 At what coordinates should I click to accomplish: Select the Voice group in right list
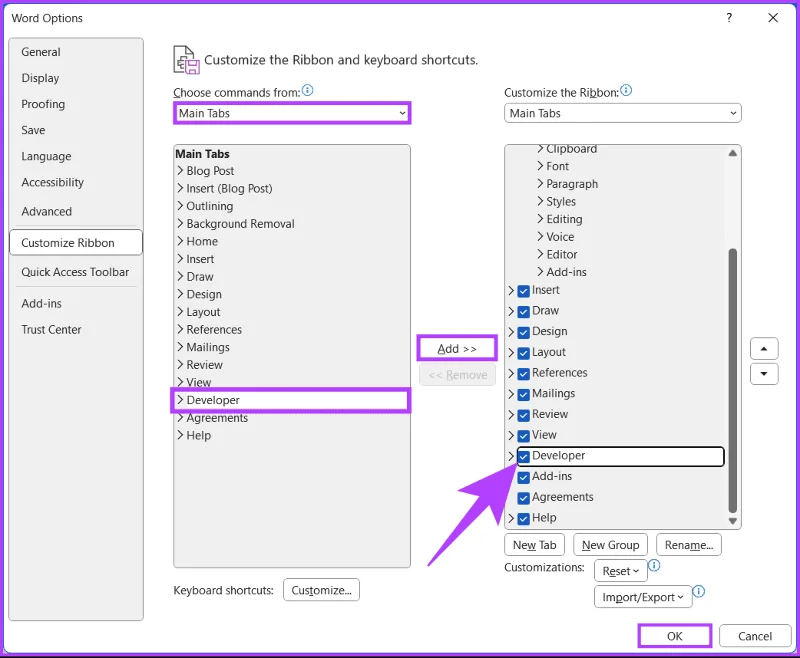(560, 237)
